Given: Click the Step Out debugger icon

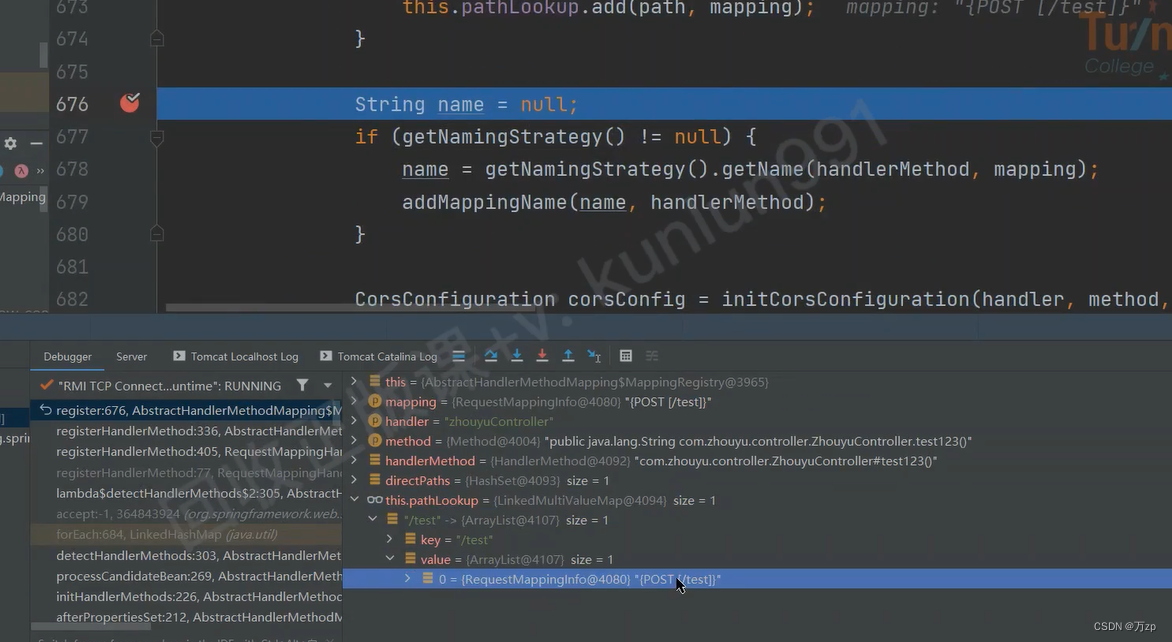Looking at the screenshot, I should (568, 356).
